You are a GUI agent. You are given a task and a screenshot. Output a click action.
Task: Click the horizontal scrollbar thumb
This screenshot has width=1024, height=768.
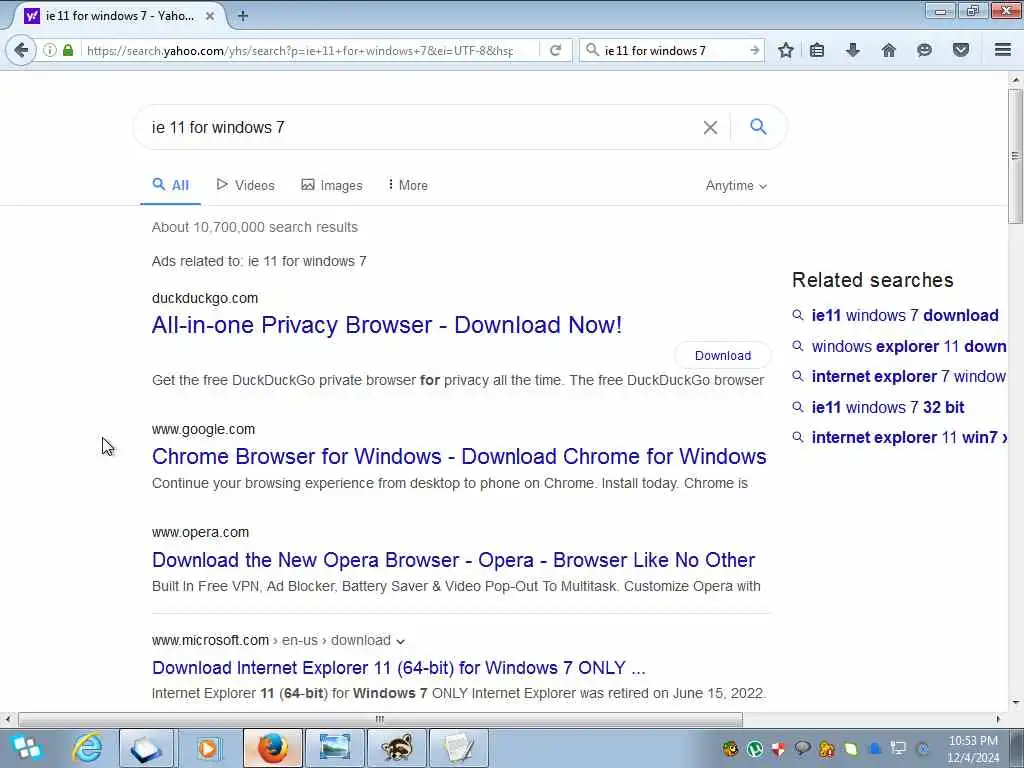[380, 720]
